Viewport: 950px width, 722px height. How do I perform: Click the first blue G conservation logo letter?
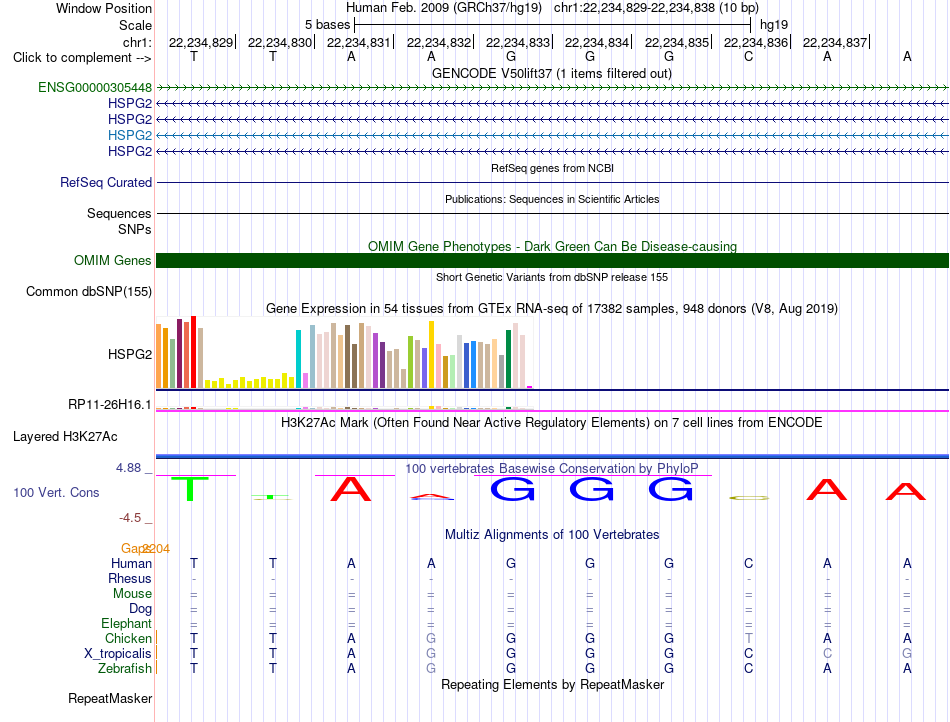tap(513, 489)
